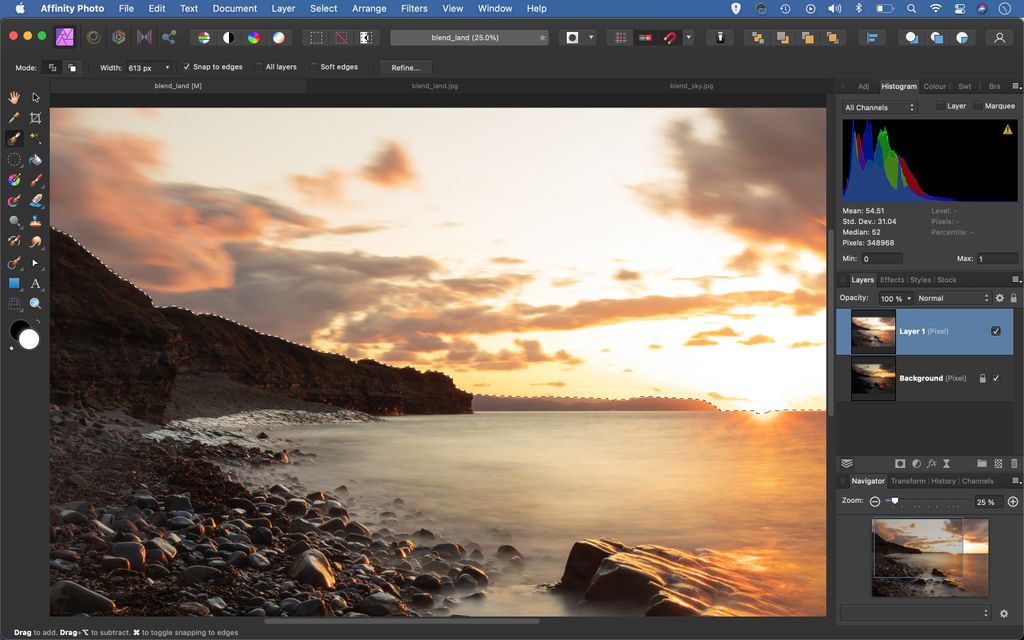Click the Background layer thumbnail

[873, 378]
